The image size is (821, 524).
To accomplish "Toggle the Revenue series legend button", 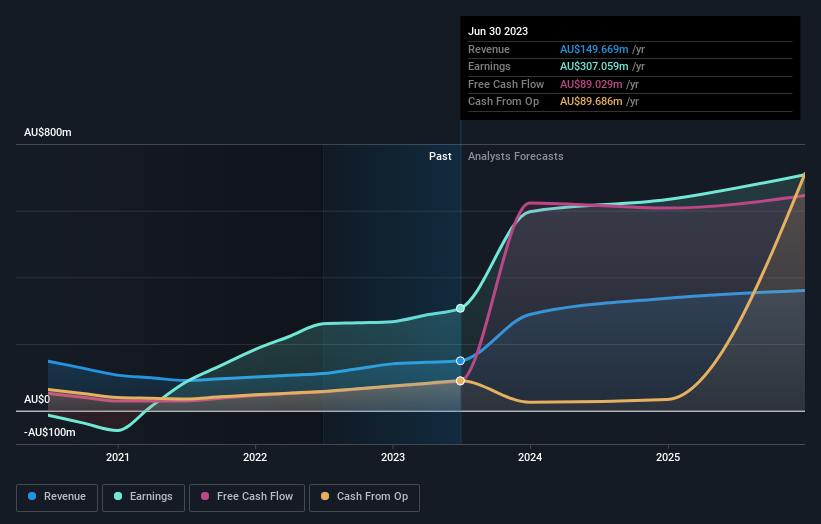I will click(57, 497).
